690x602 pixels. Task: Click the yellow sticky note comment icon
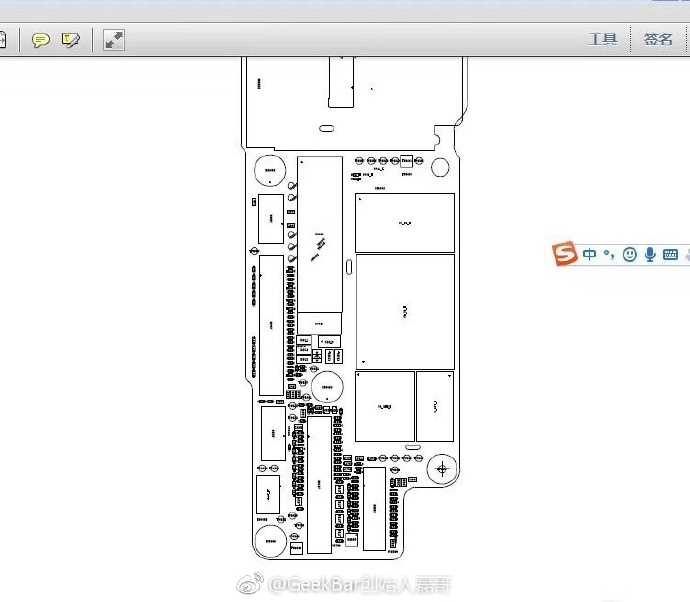(x=40, y=40)
